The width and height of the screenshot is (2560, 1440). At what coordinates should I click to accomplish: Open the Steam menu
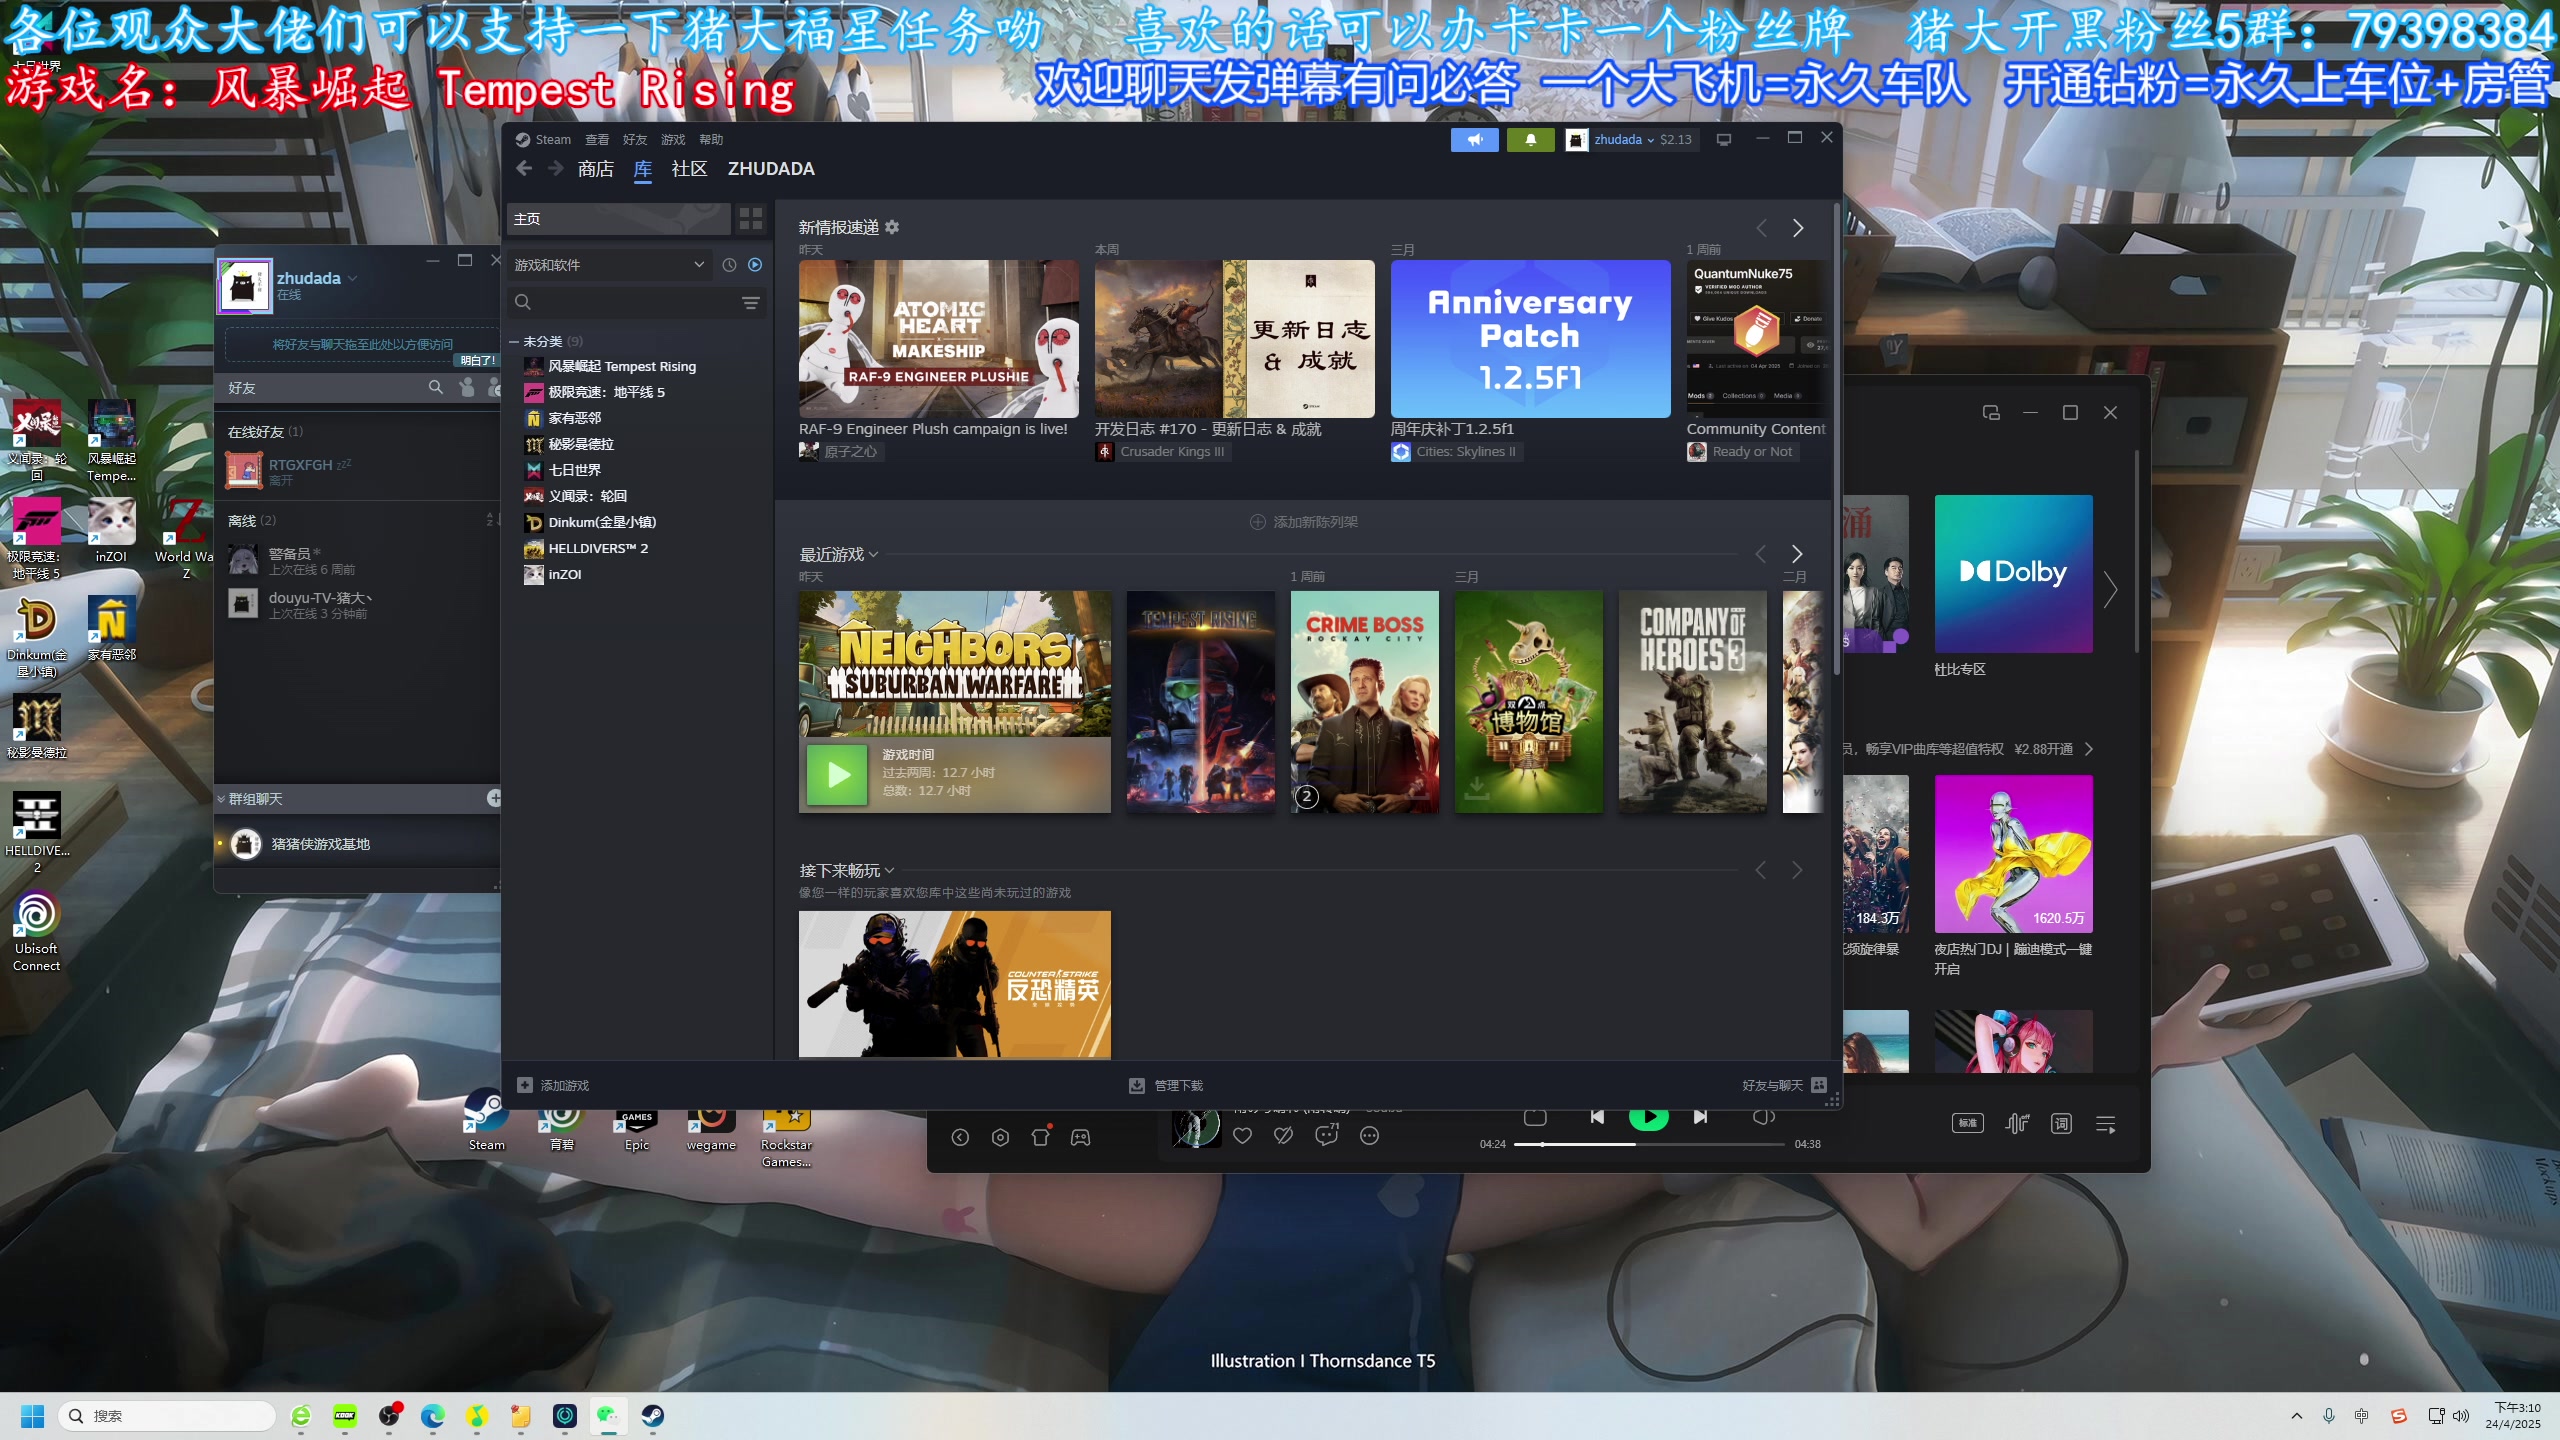pos(543,140)
